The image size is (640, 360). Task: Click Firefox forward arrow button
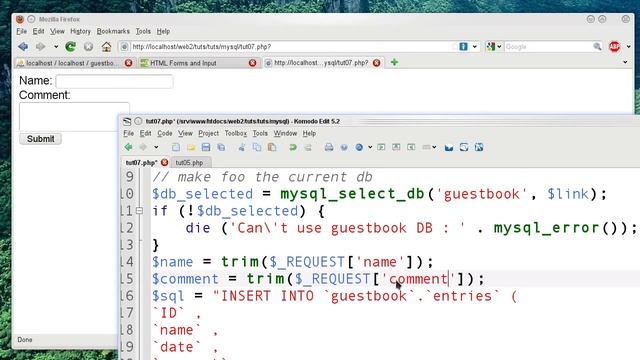click(x=40, y=47)
